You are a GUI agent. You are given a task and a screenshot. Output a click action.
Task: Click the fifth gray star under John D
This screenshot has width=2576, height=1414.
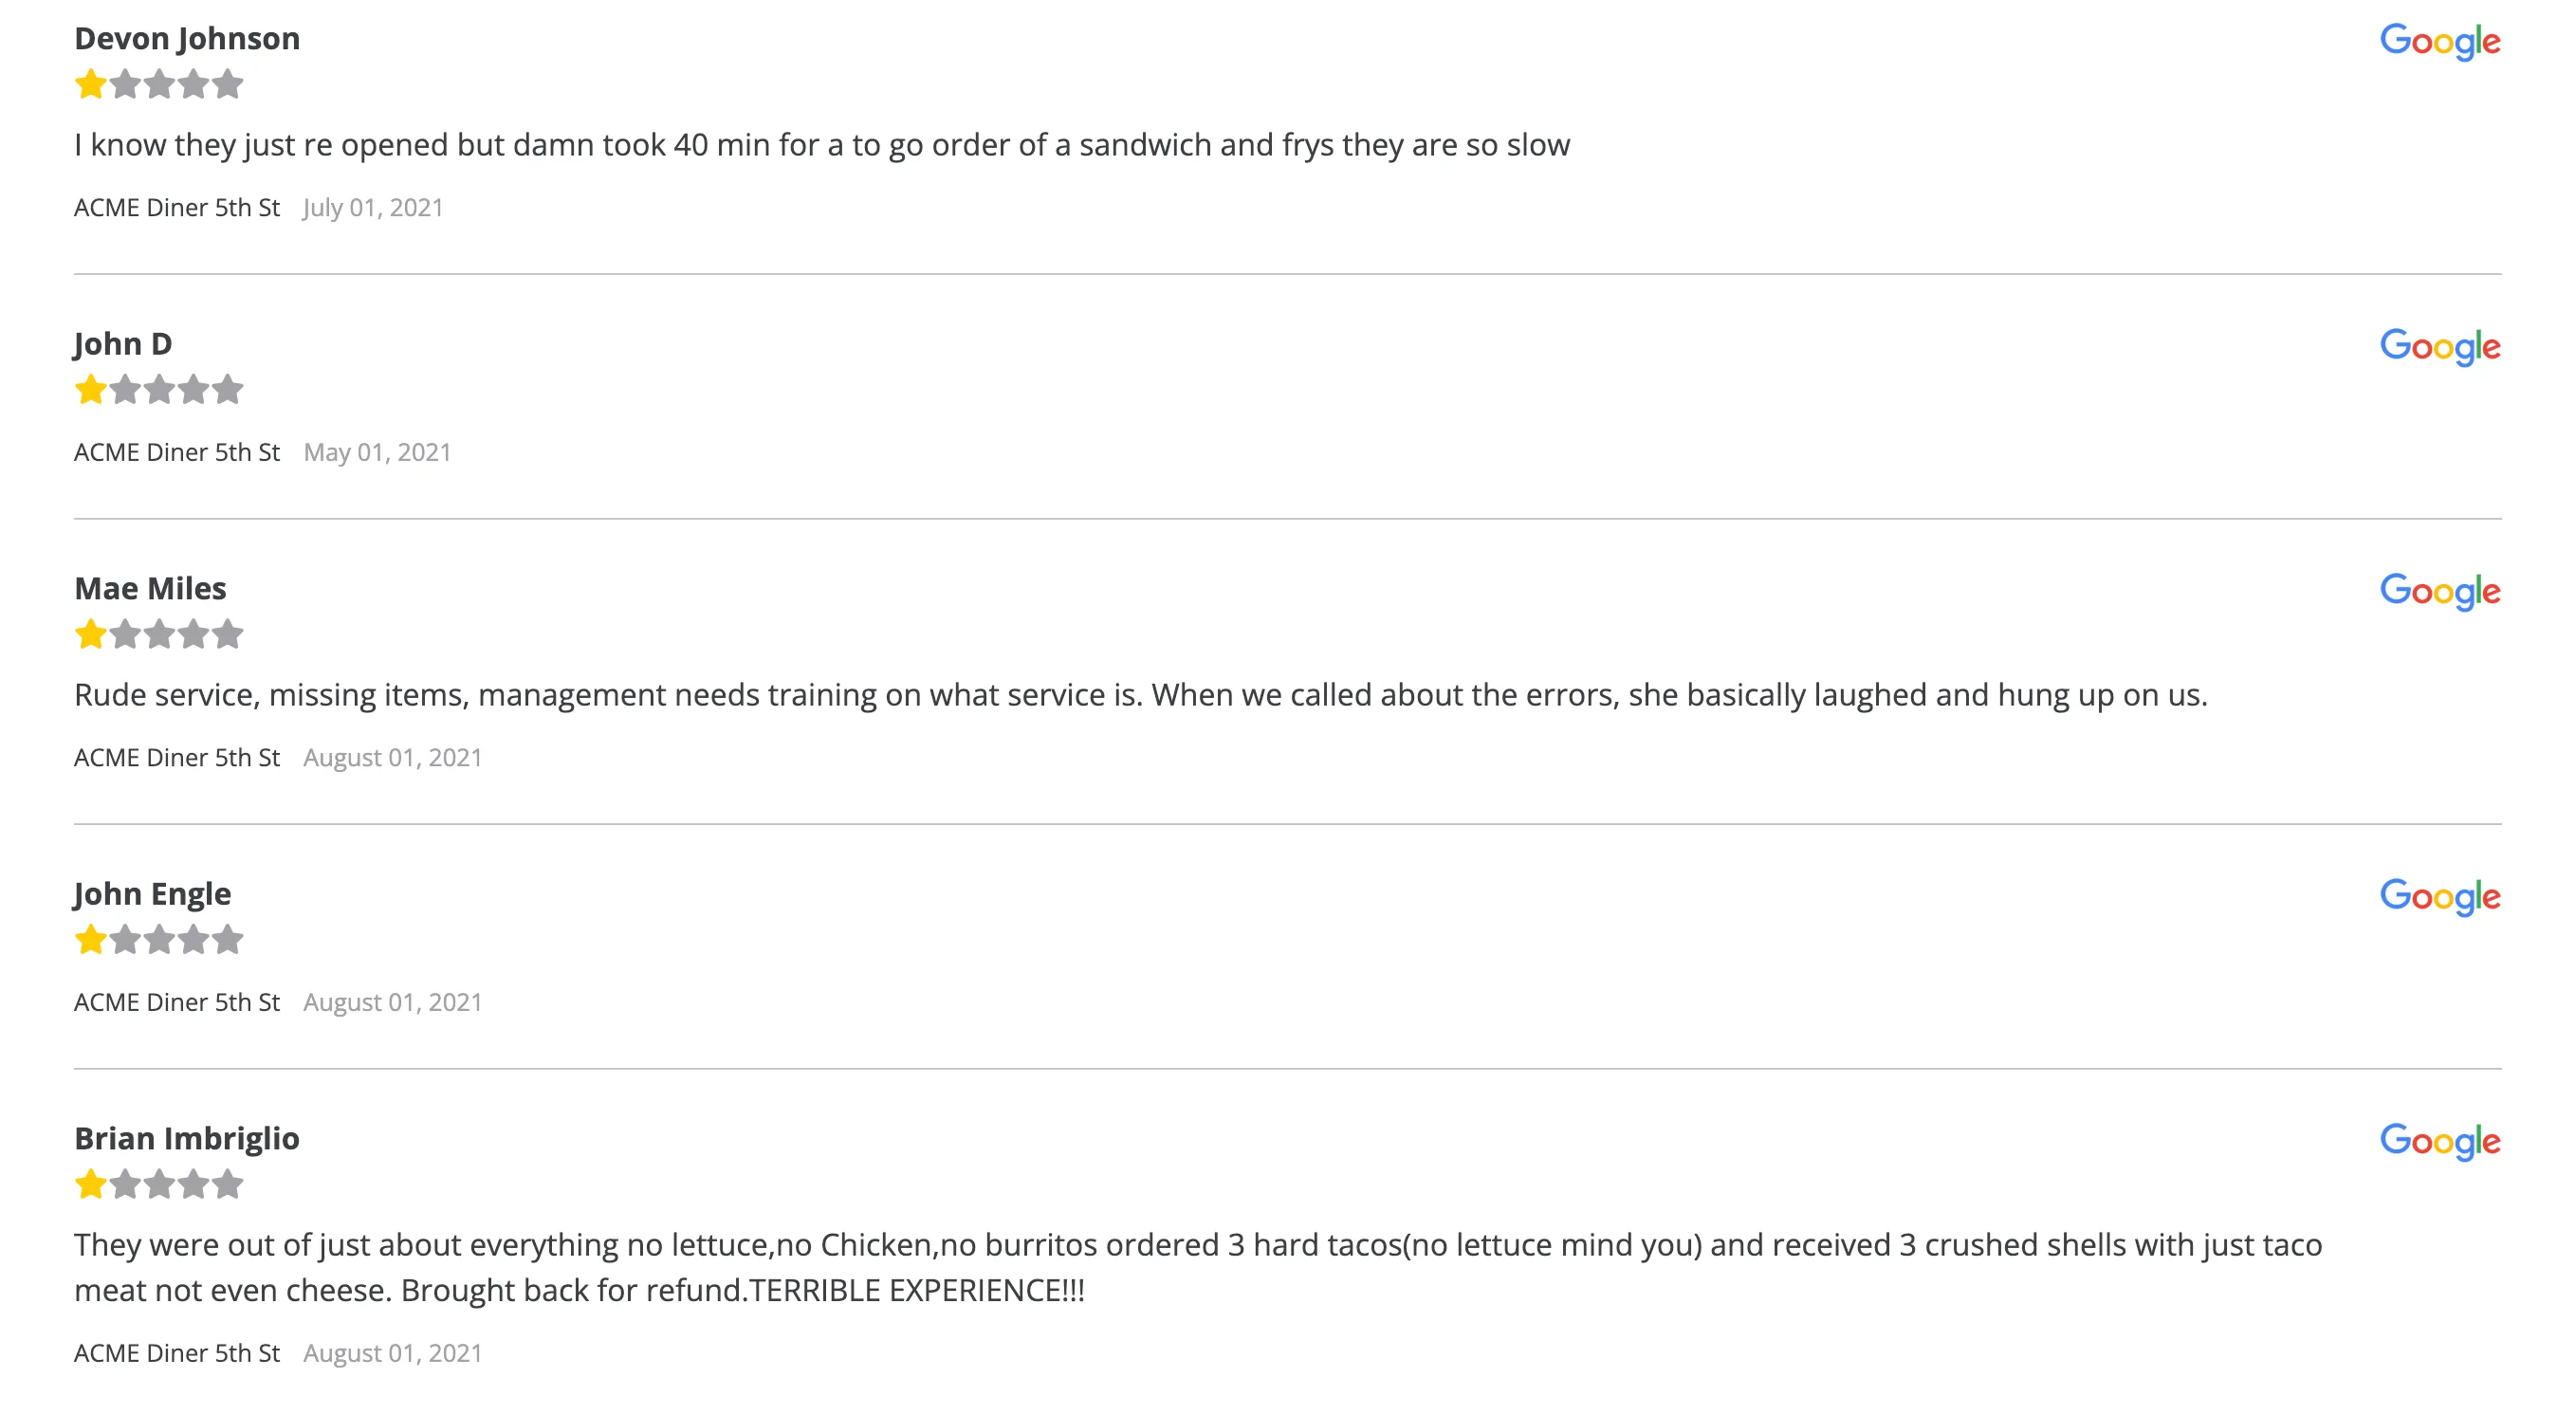point(228,389)
